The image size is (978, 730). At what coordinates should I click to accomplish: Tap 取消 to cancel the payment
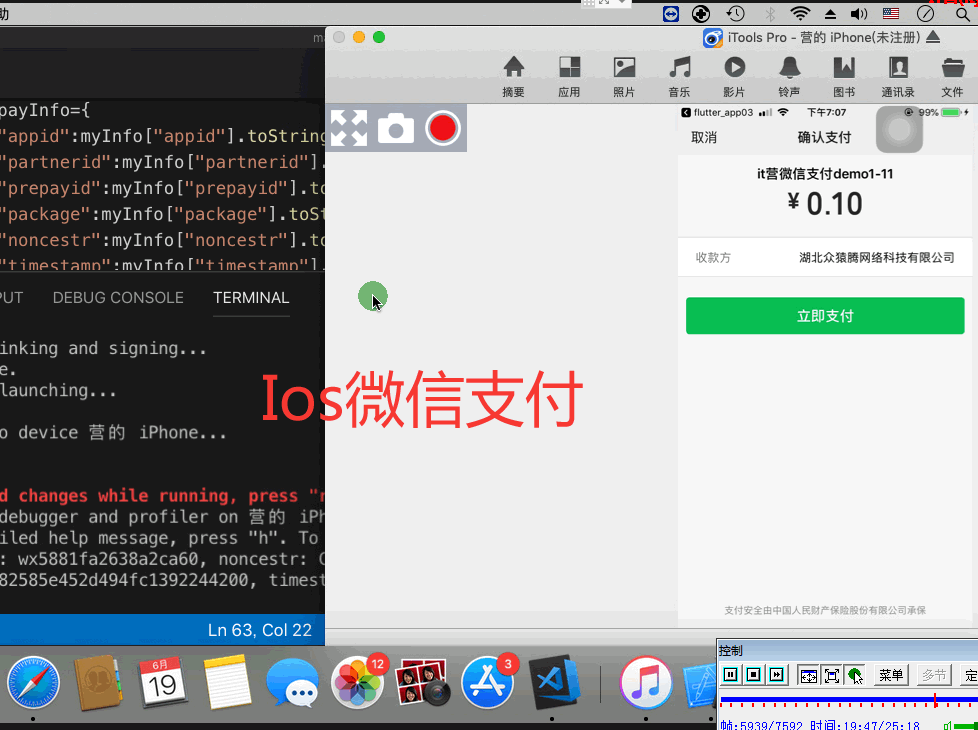pyautogui.click(x=704, y=137)
